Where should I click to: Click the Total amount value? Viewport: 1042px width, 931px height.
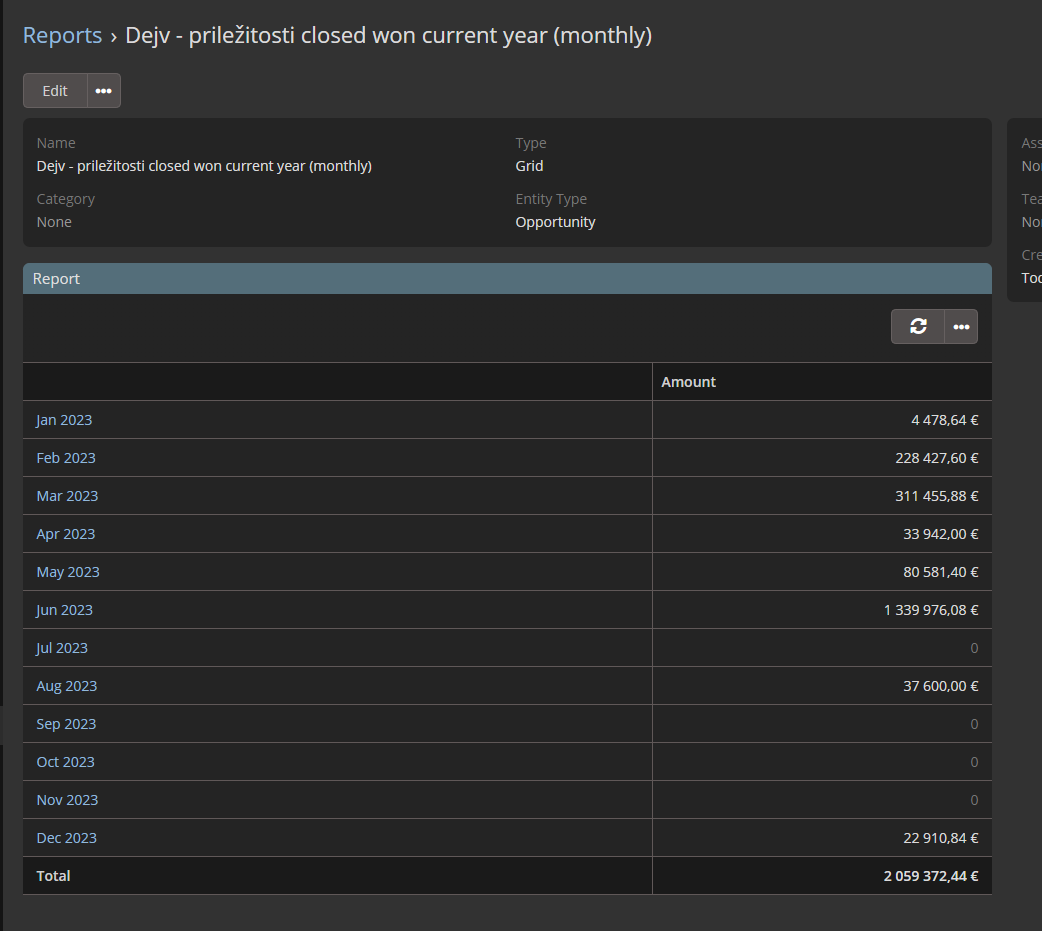click(x=930, y=876)
